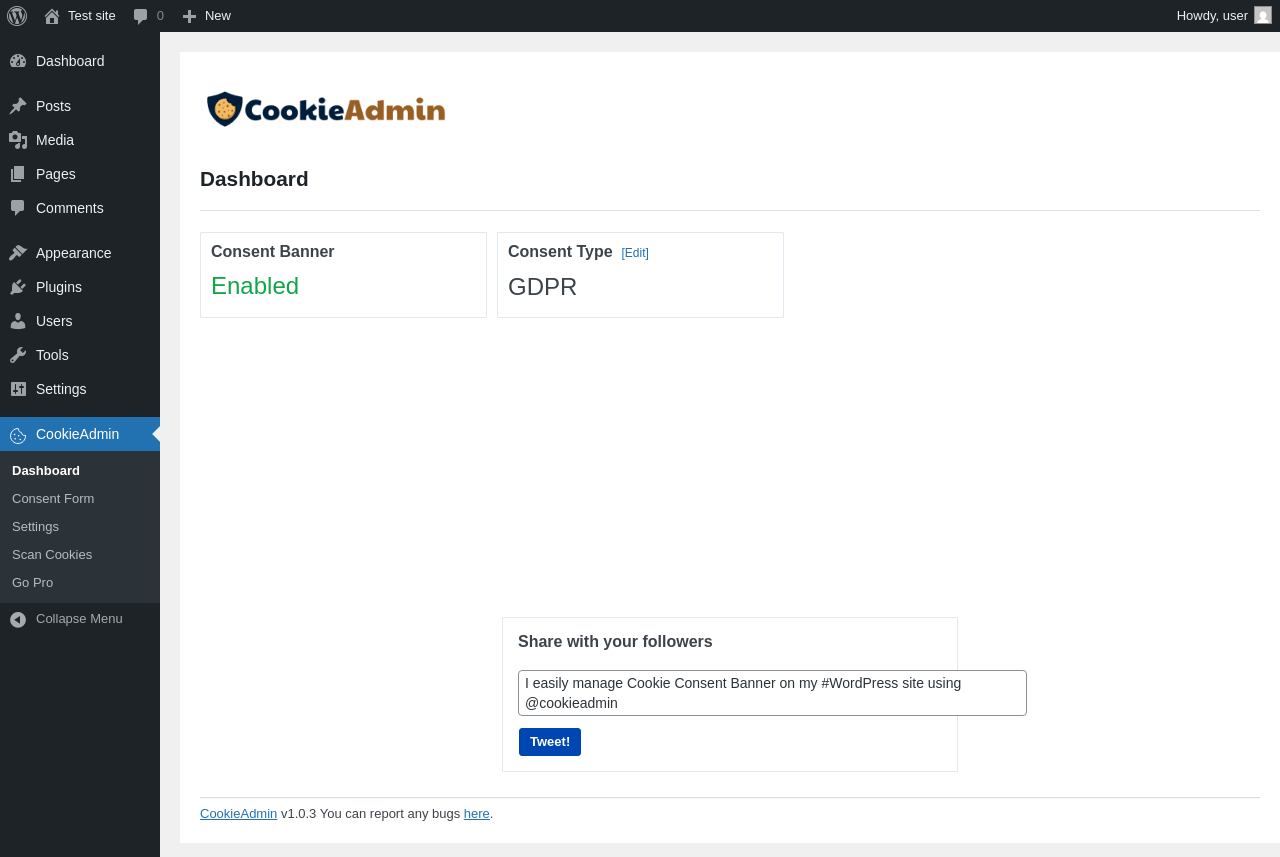The width and height of the screenshot is (1280, 857).
Task: Select Go Pro in the submenu
Action: tap(32, 583)
